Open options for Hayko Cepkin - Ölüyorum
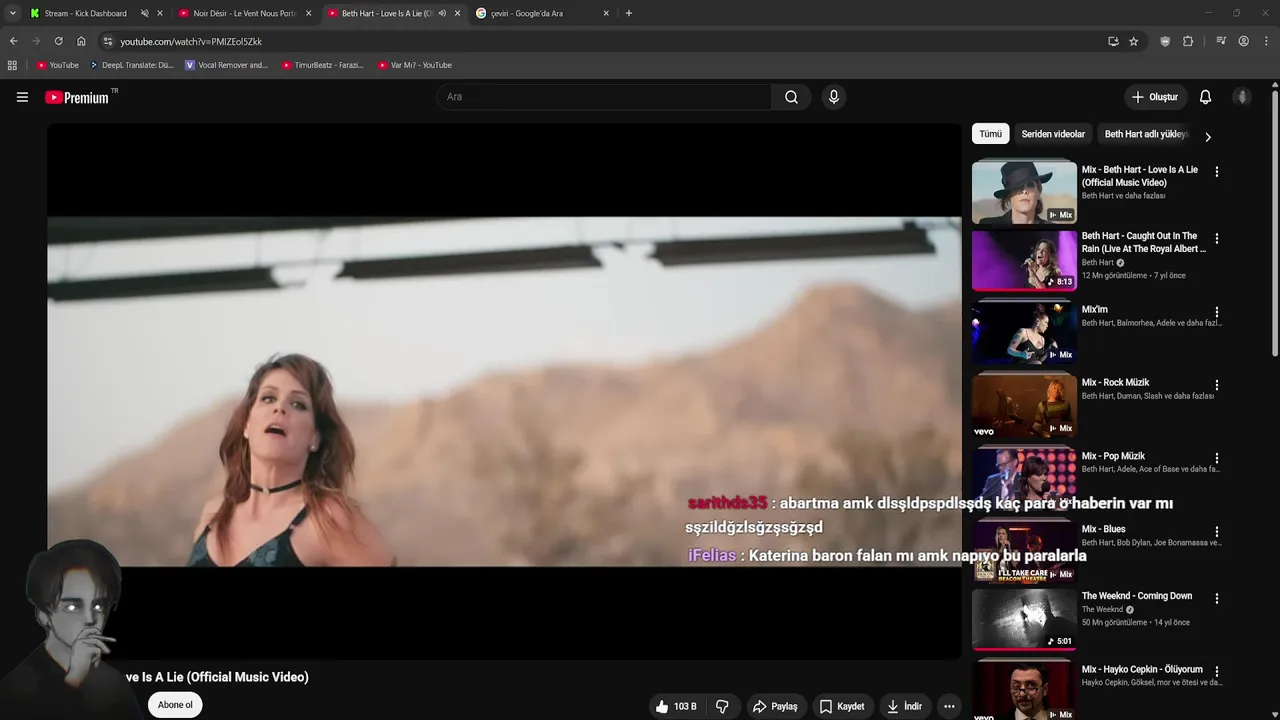This screenshot has height=720, width=1280. (x=1217, y=672)
